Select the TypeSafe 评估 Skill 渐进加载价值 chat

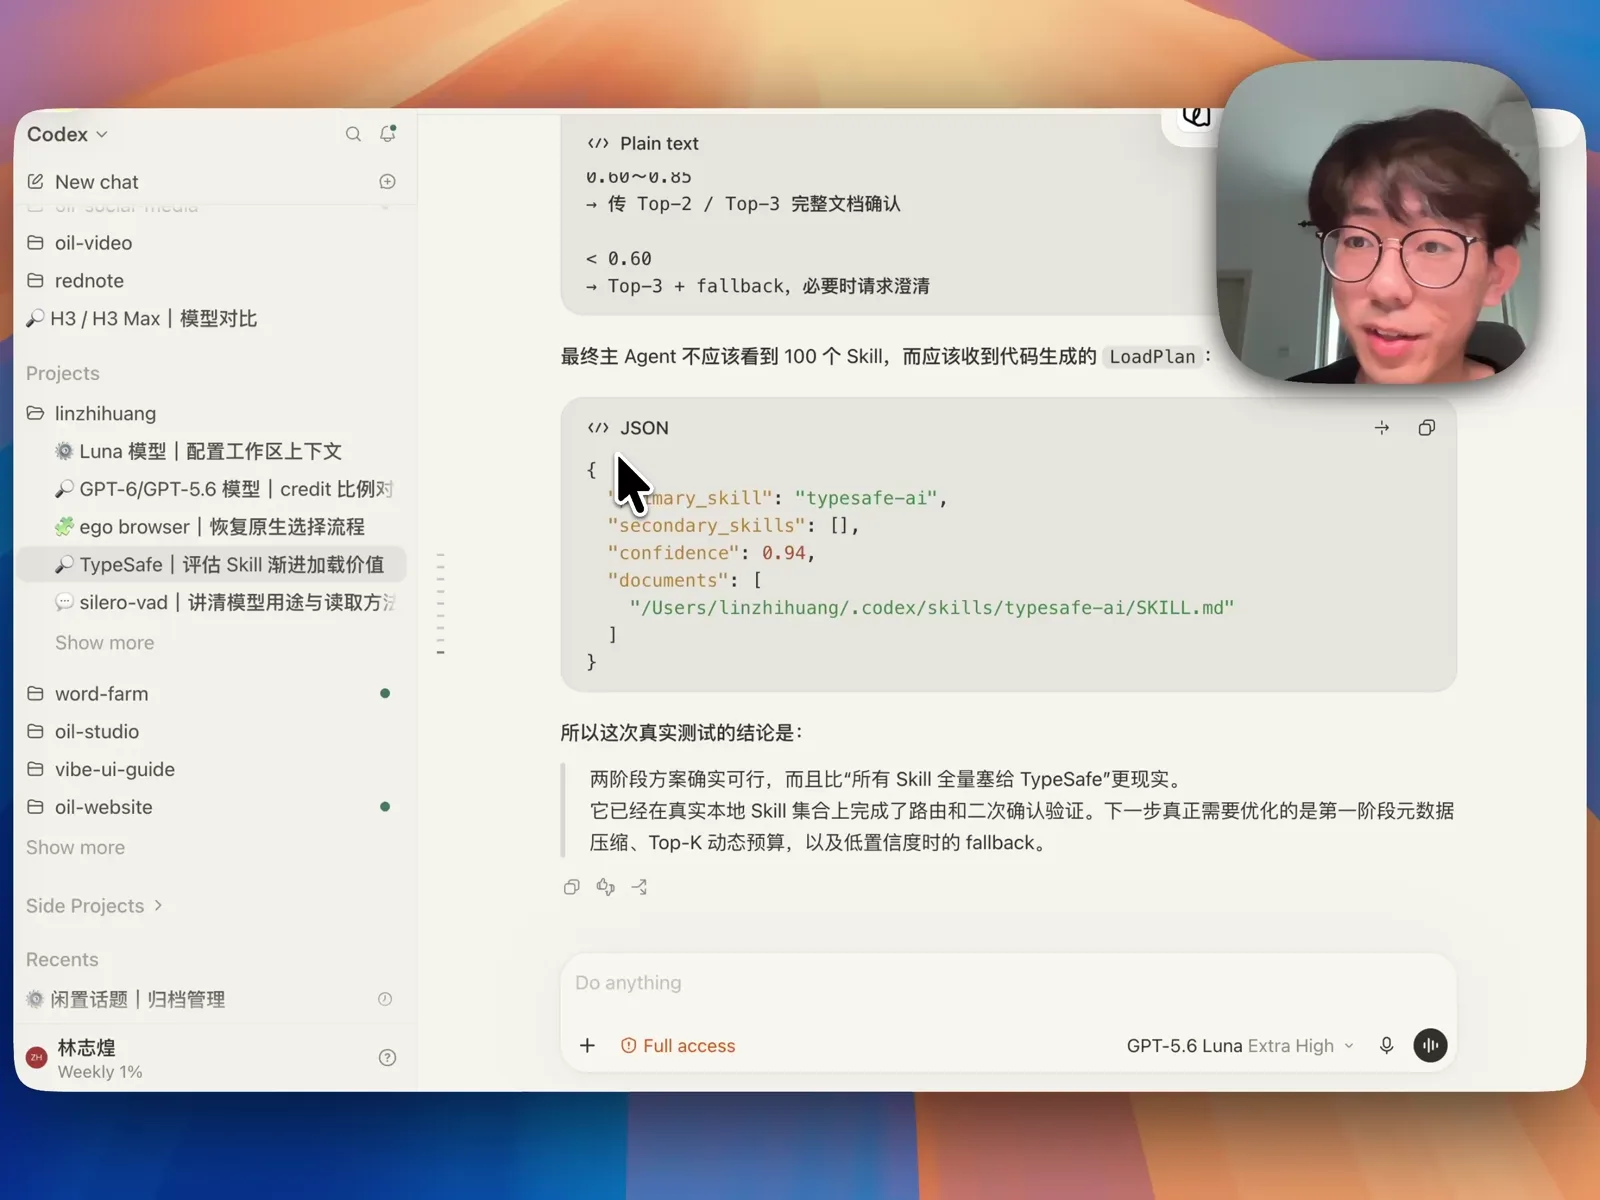[x=210, y=565]
